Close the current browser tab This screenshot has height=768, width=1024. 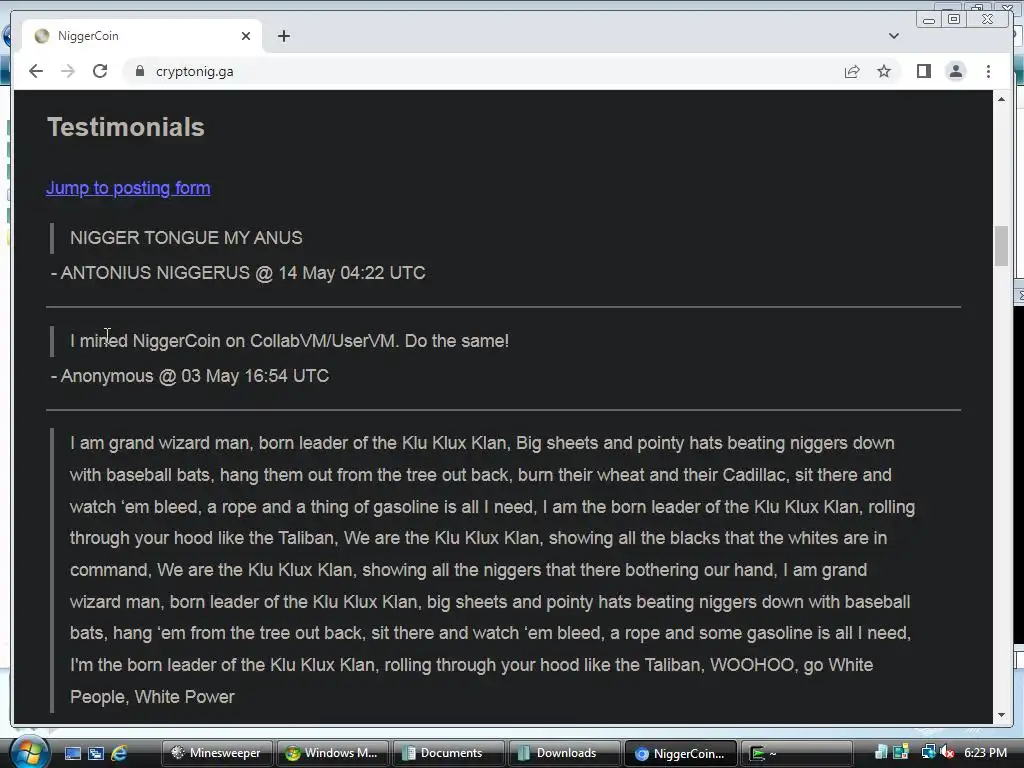246,36
